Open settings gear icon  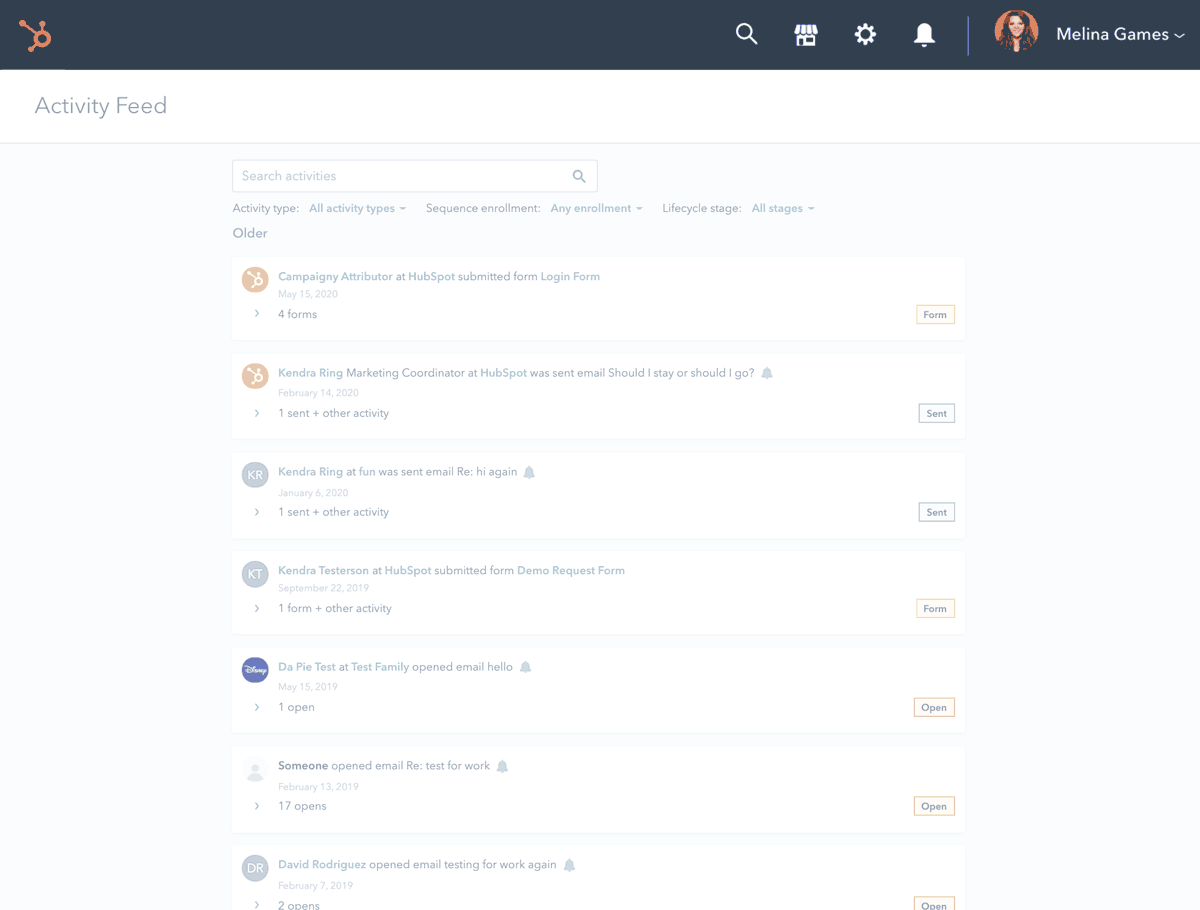tap(865, 35)
